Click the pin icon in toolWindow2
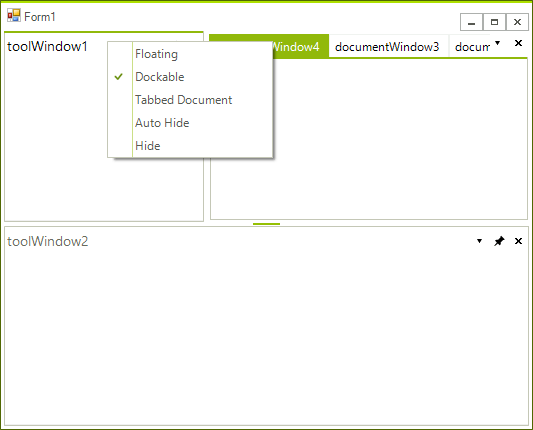 tap(499, 241)
